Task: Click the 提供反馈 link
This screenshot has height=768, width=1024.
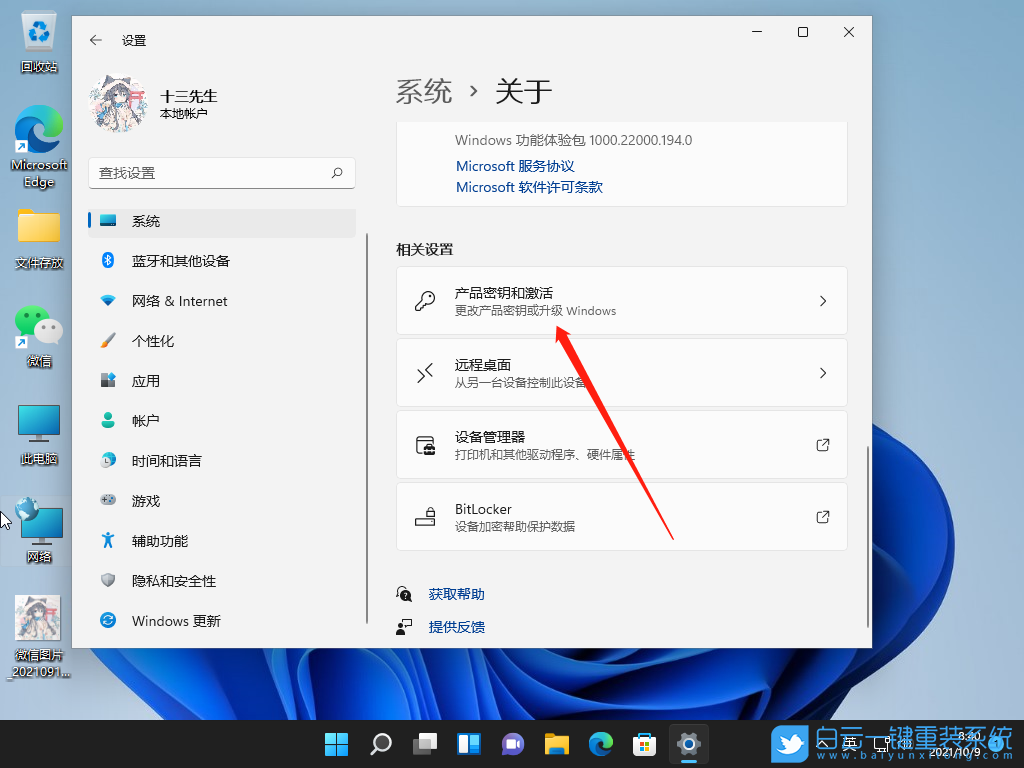Action: click(x=457, y=626)
